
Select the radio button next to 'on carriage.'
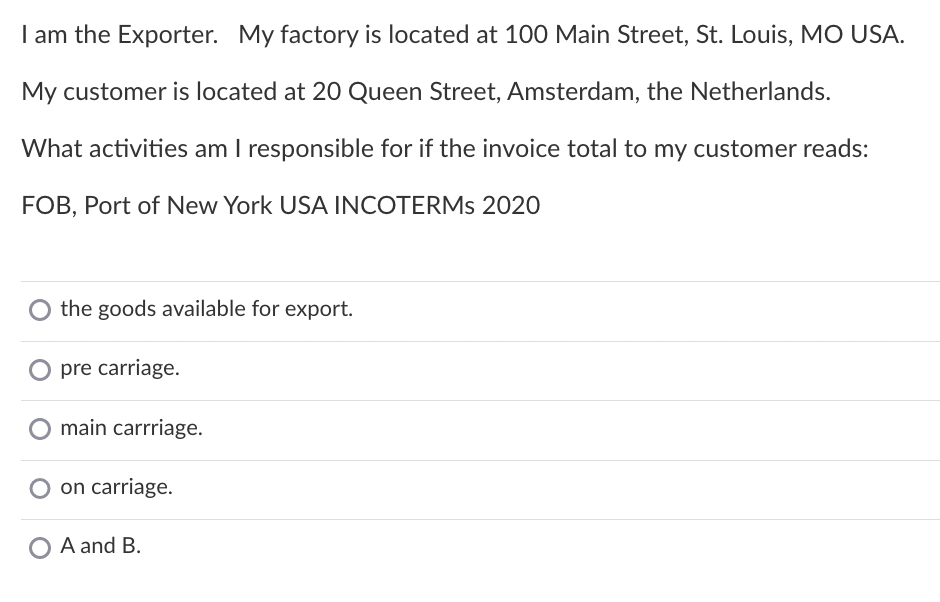pyautogui.click(x=40, y=488)
